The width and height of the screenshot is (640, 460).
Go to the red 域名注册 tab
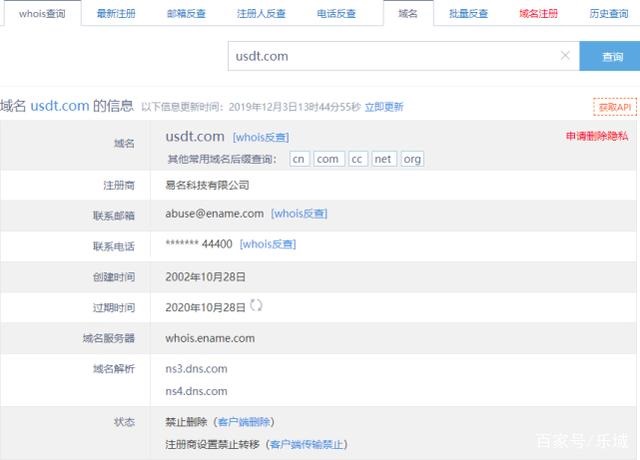tap(539, 14)
